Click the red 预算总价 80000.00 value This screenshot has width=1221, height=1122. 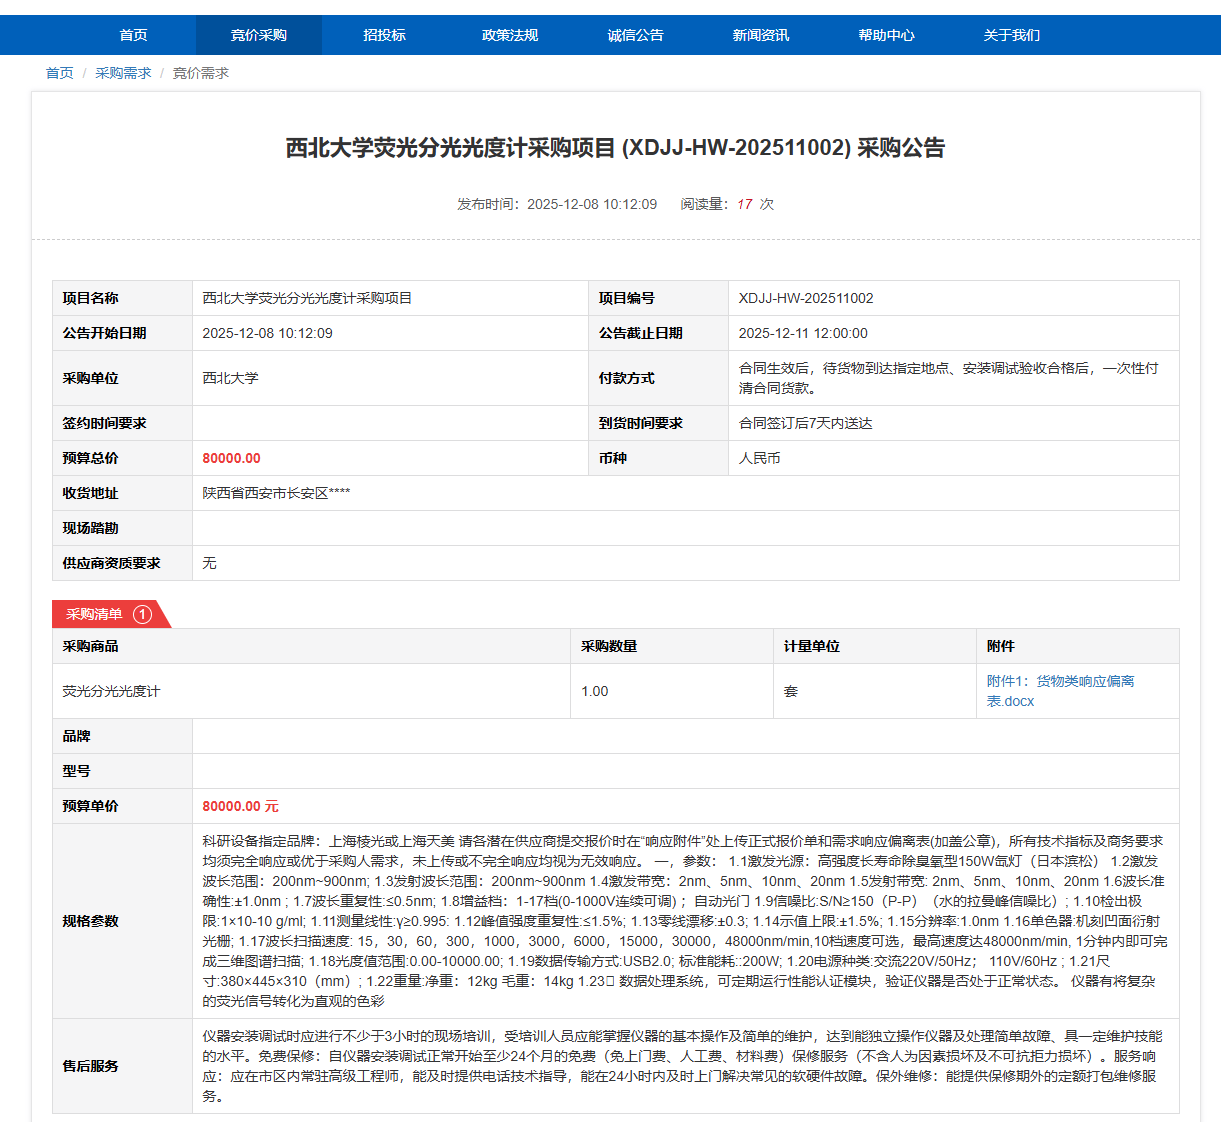tap(231, 458)
